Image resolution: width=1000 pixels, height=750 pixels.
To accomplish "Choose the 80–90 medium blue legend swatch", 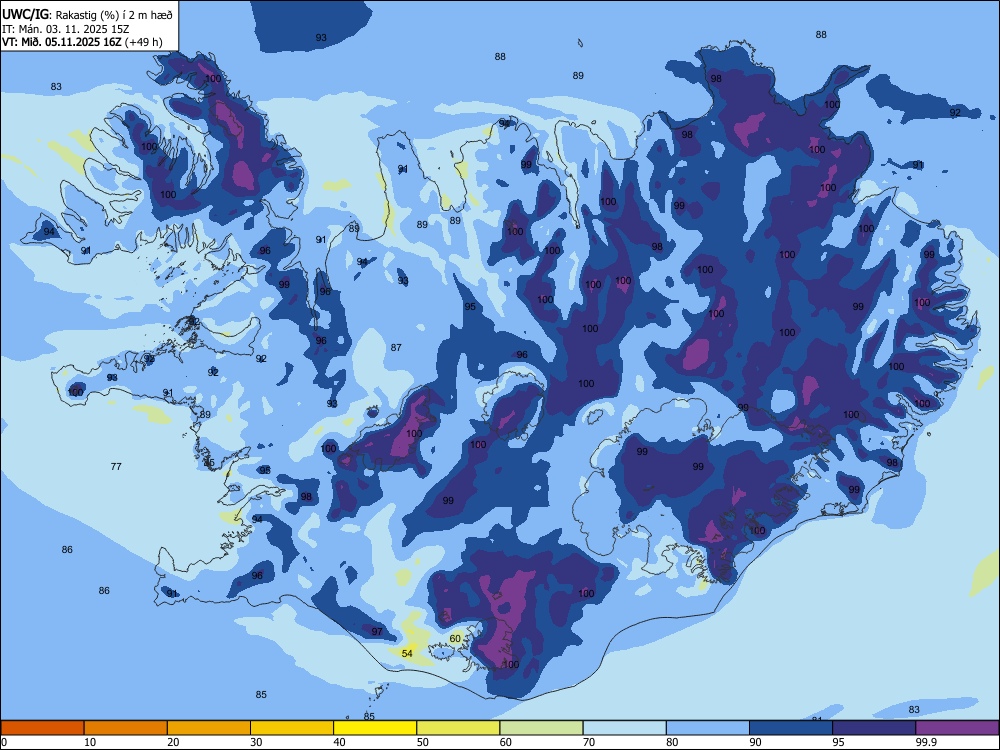I will pos(708,728).
